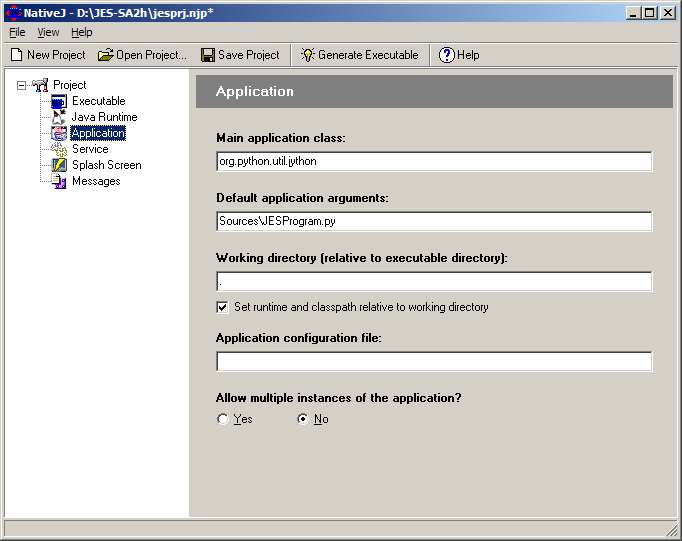Viewport: 682px width, 541px height.
Task: Click the New Project button label
Action: tap(56, 55)
